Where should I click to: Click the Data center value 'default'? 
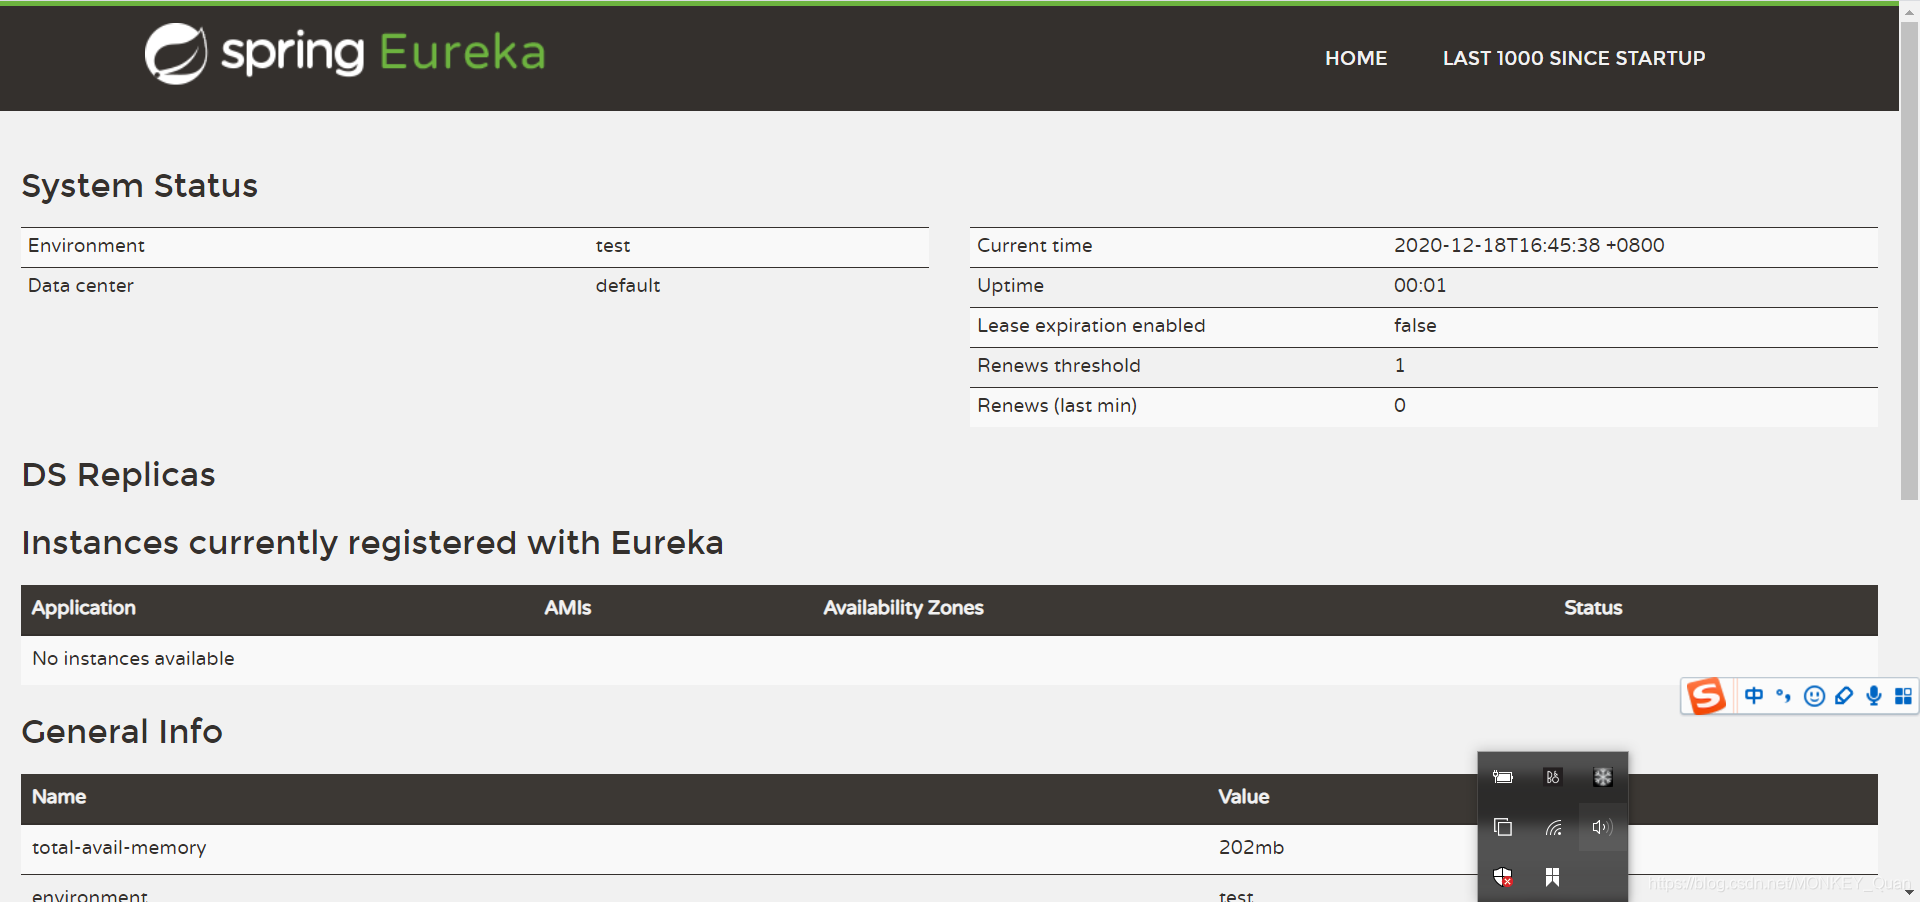coord(628,285)
